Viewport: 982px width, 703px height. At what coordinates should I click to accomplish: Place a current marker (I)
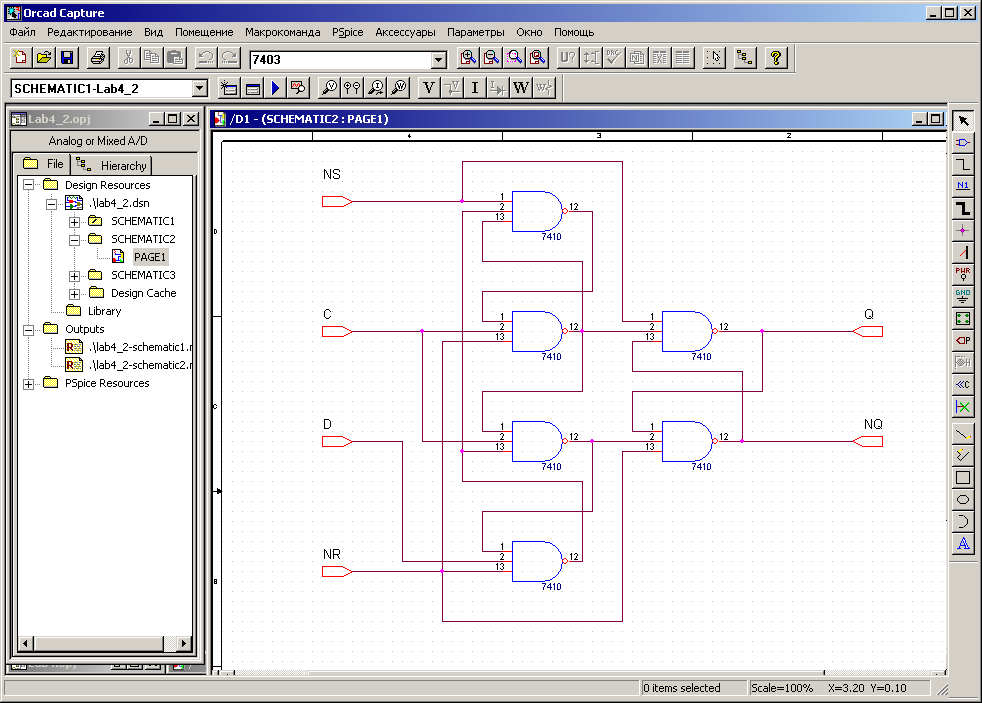click(475, 88)
